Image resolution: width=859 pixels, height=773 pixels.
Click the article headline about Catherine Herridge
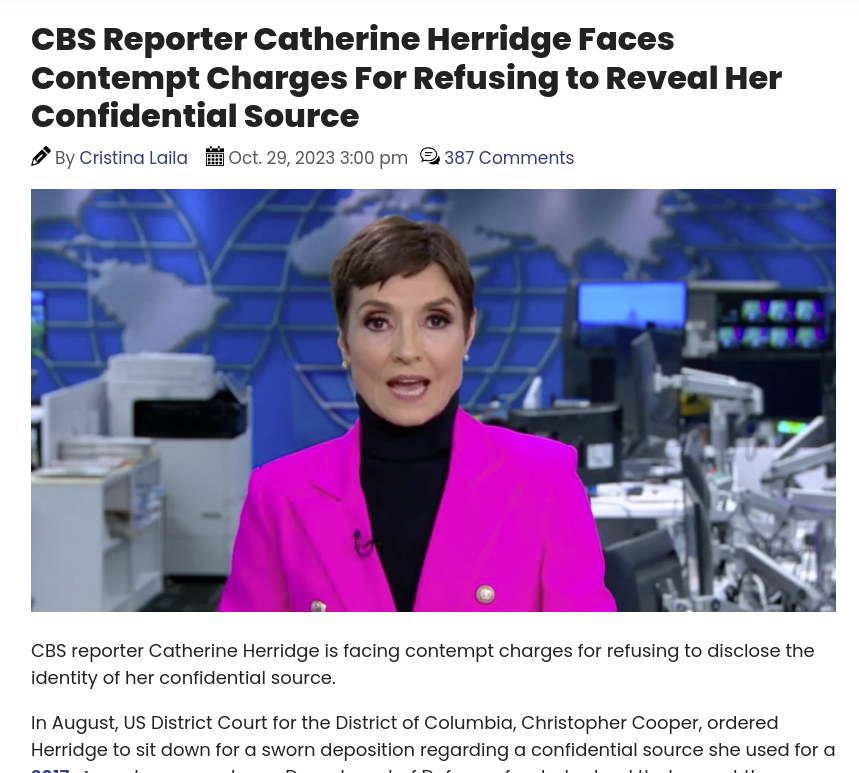(x=406, y=77)
